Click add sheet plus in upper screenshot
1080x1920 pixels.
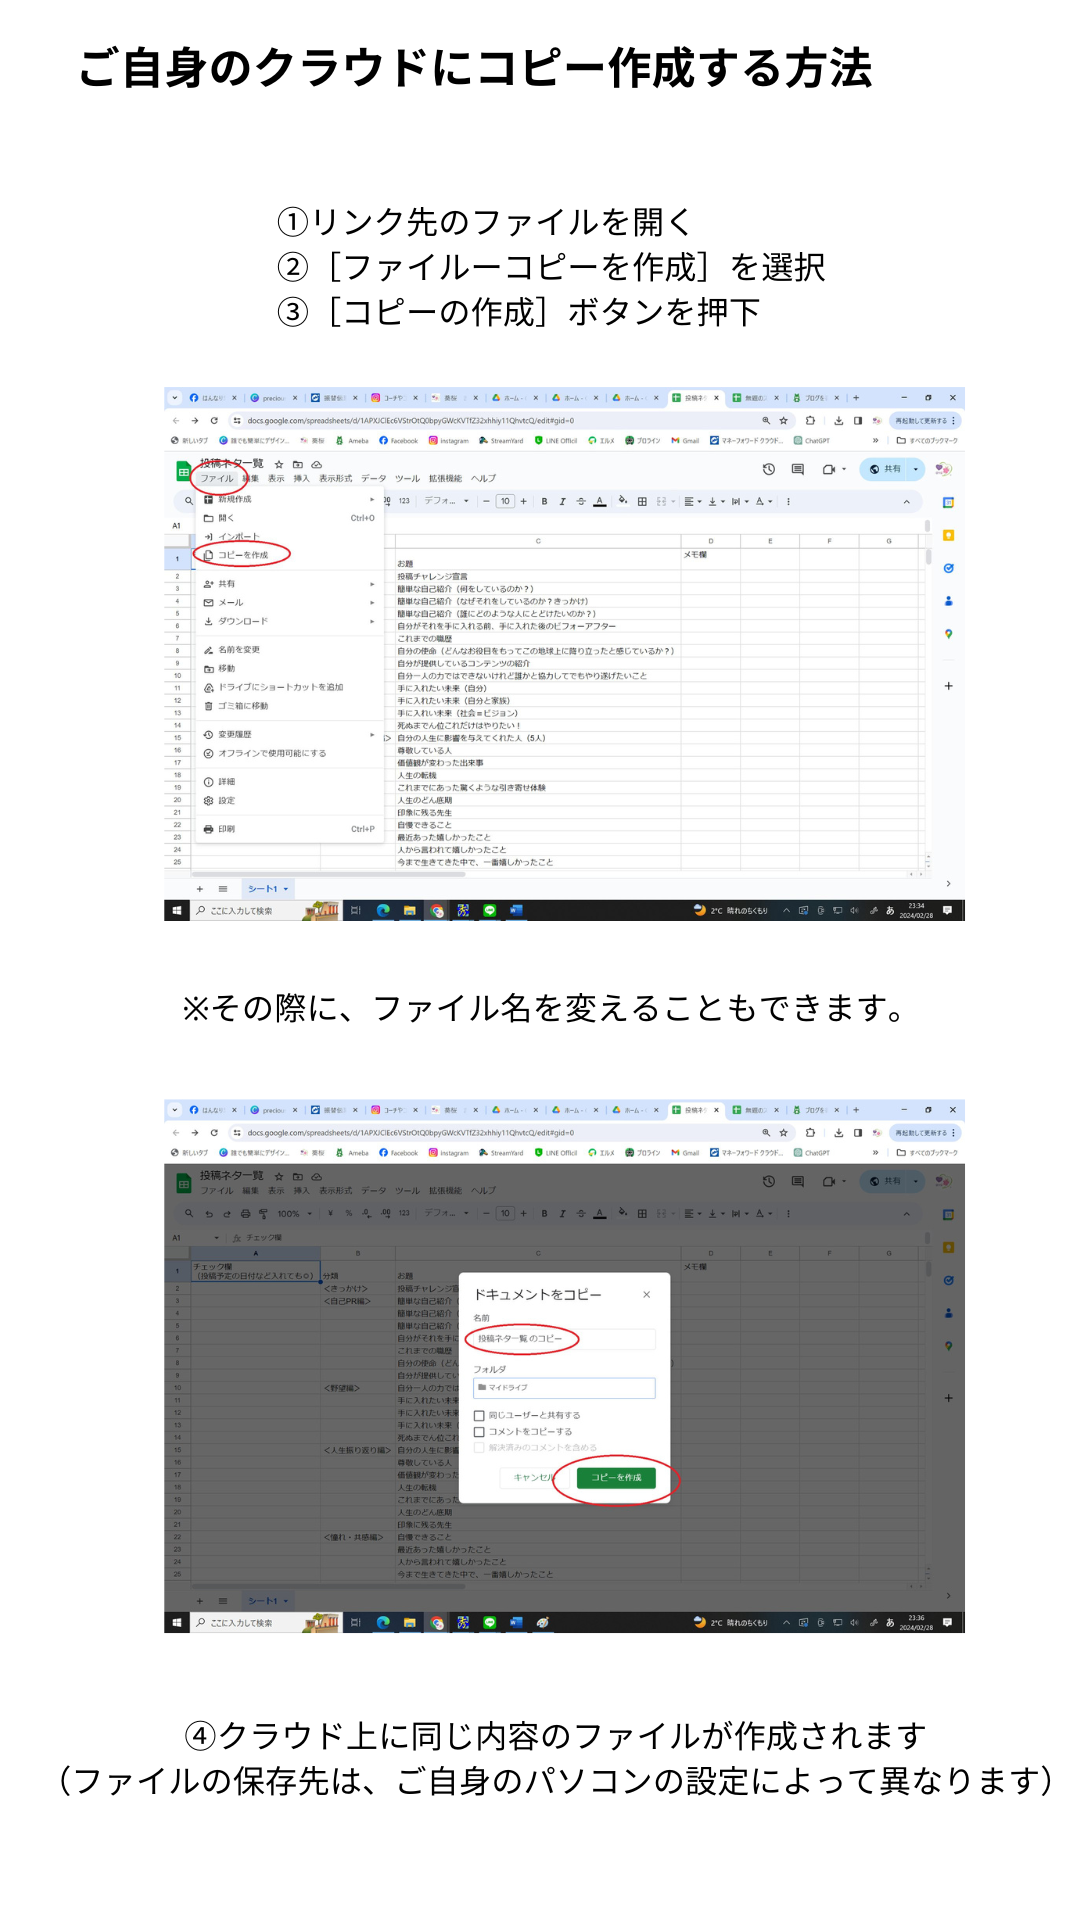pyautogui.click(x=199, y=889)
